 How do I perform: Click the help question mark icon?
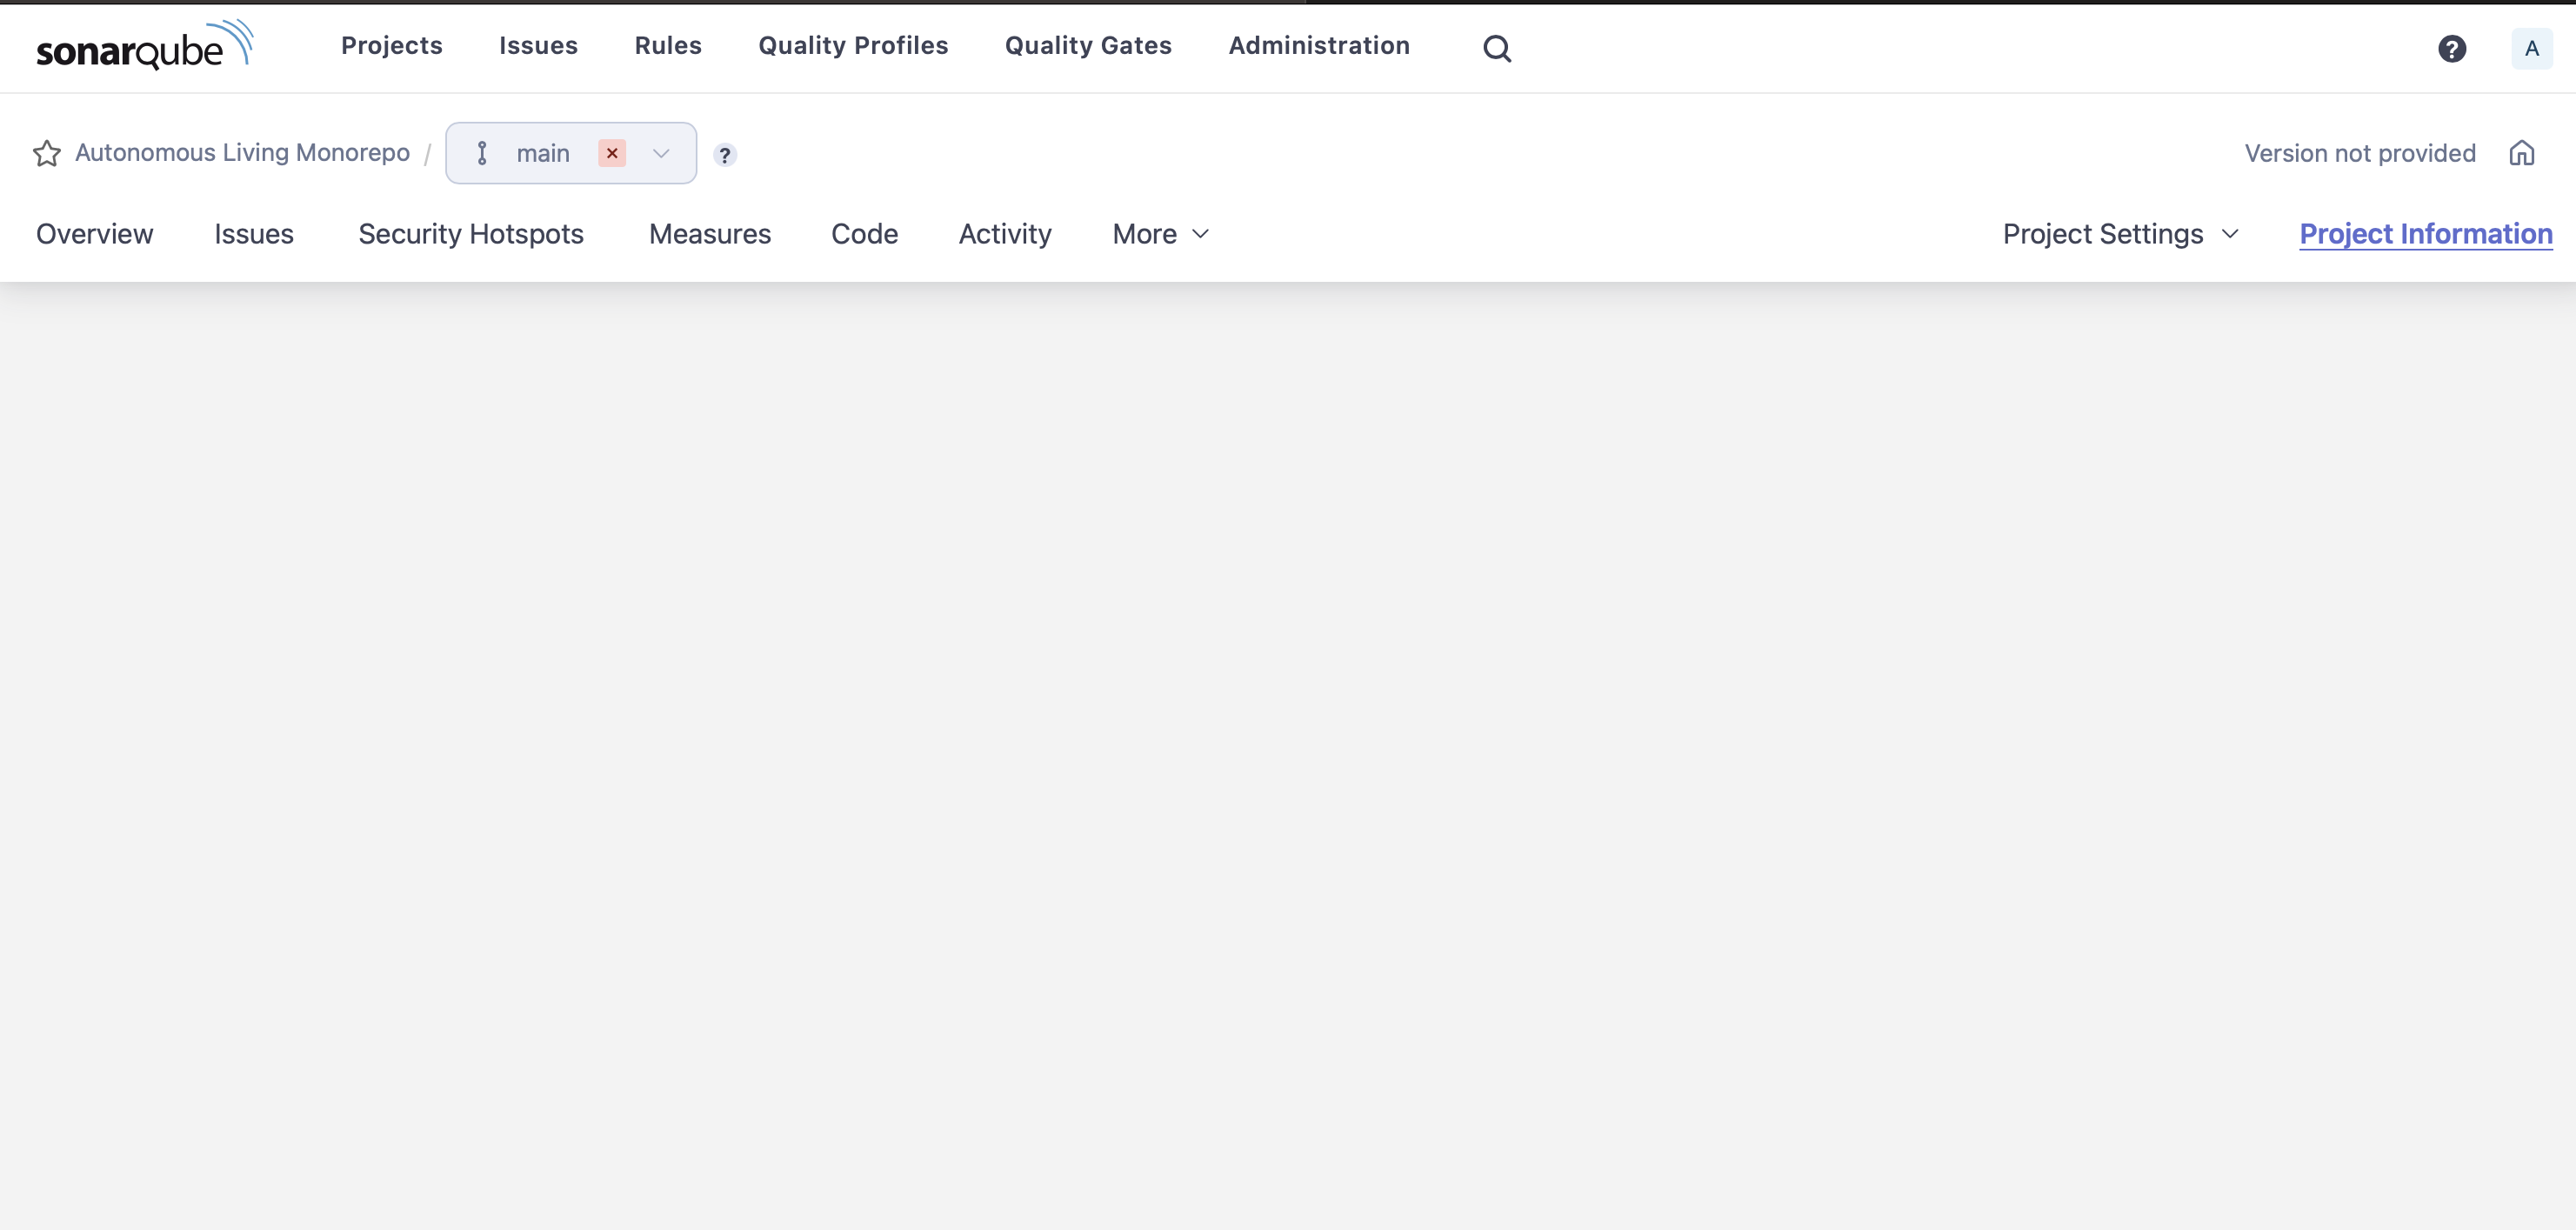coord(2452,48)
